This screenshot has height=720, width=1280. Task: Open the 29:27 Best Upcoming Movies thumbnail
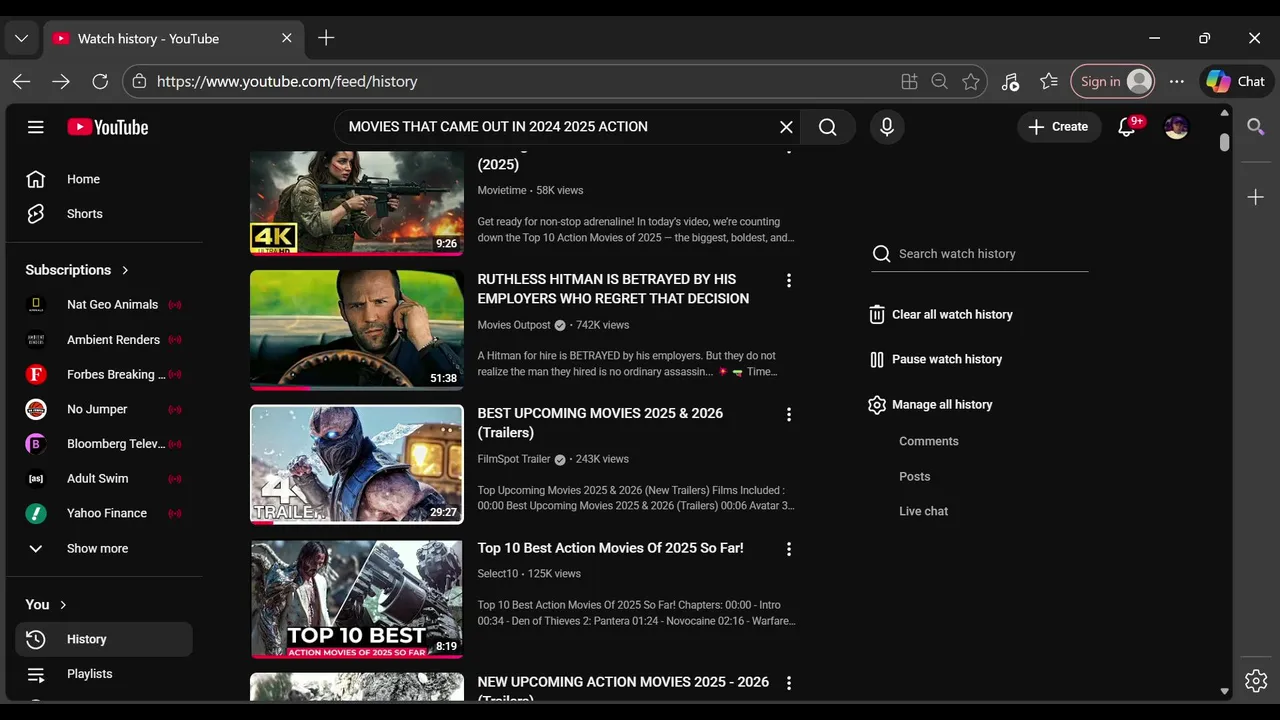coord(357,464)
